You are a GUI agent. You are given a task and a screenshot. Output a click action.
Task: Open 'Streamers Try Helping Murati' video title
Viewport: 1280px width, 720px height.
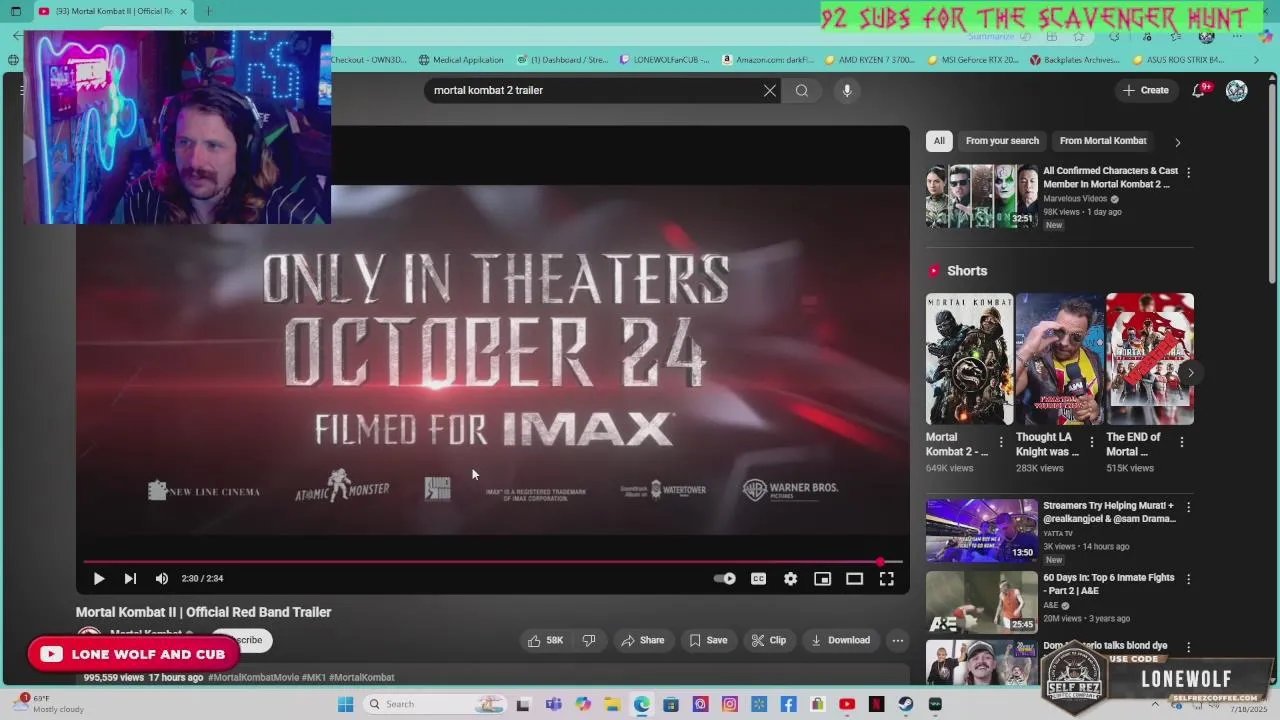[1109, 512]
